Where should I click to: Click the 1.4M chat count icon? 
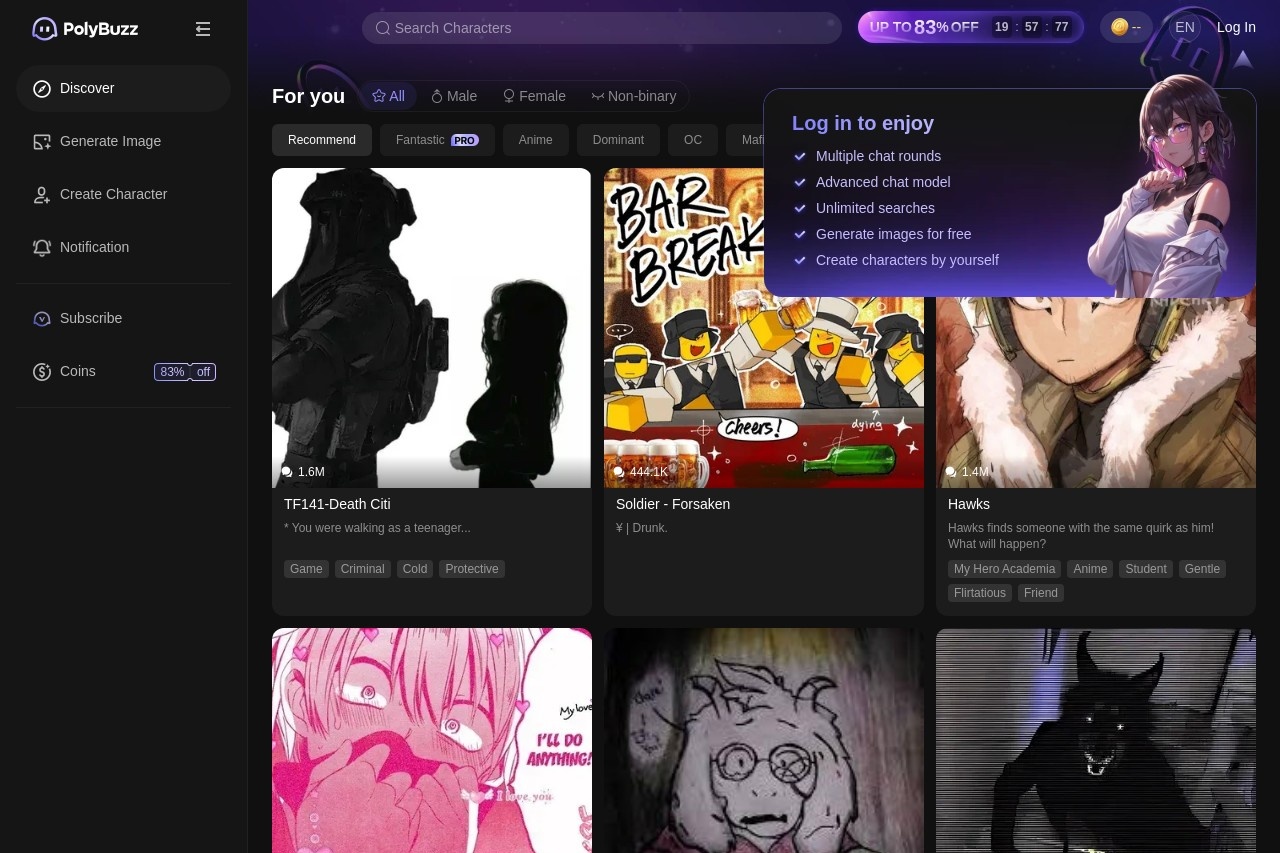pyautogui.click(x=951, y=472)
